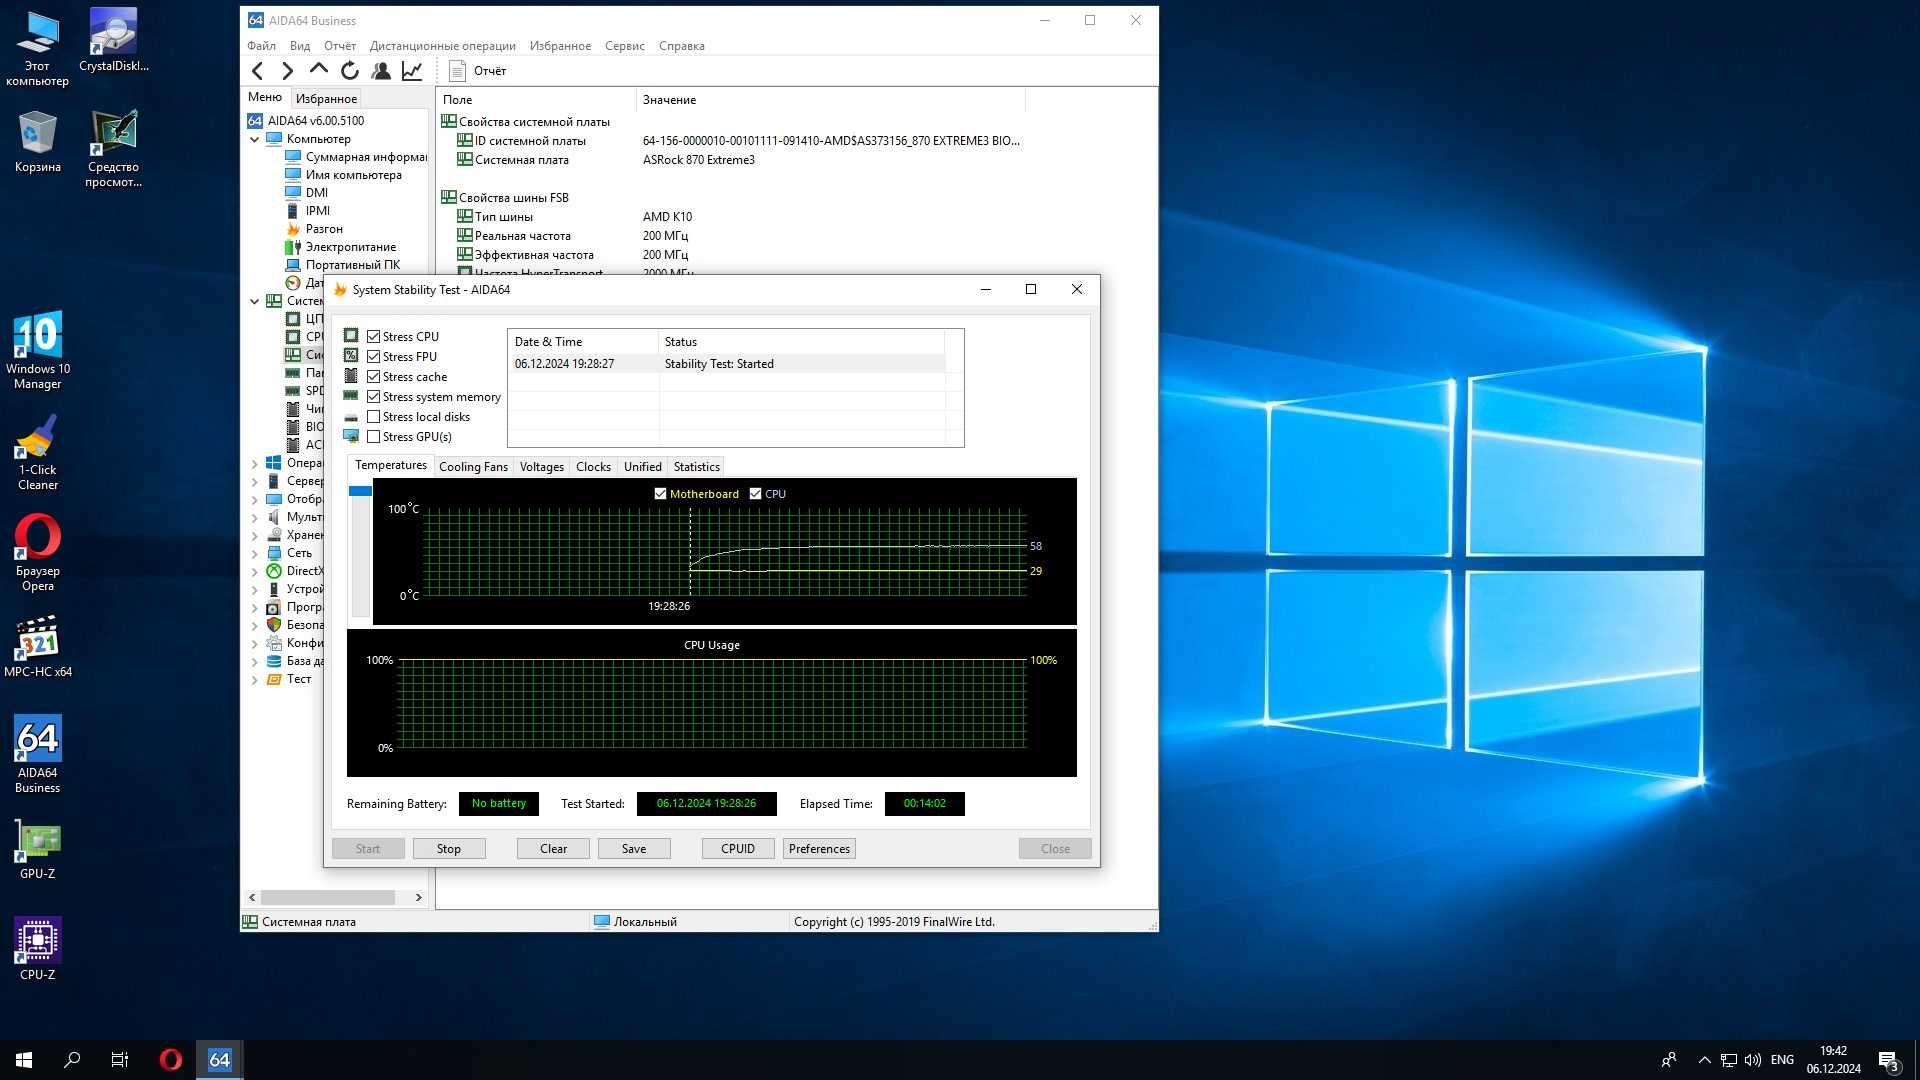Switch to the Избранное sidebar tab
The width and height of the screenshot is (1920, 1080).
[326, 99]
